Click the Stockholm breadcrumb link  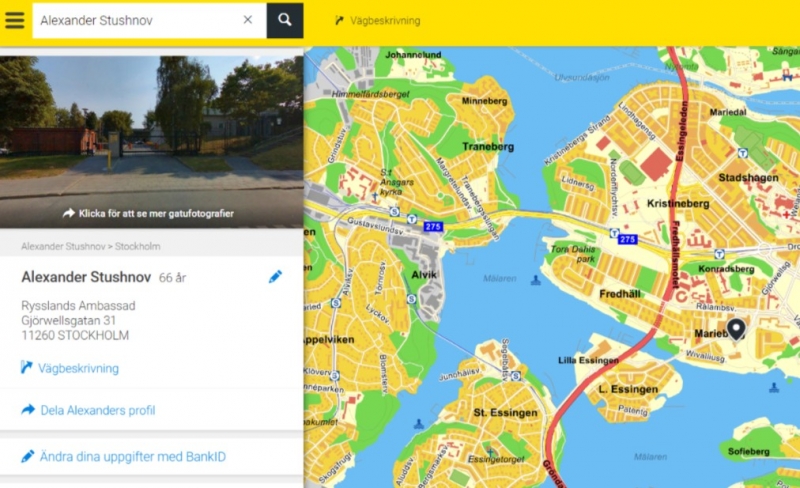[x=137, y=247]
